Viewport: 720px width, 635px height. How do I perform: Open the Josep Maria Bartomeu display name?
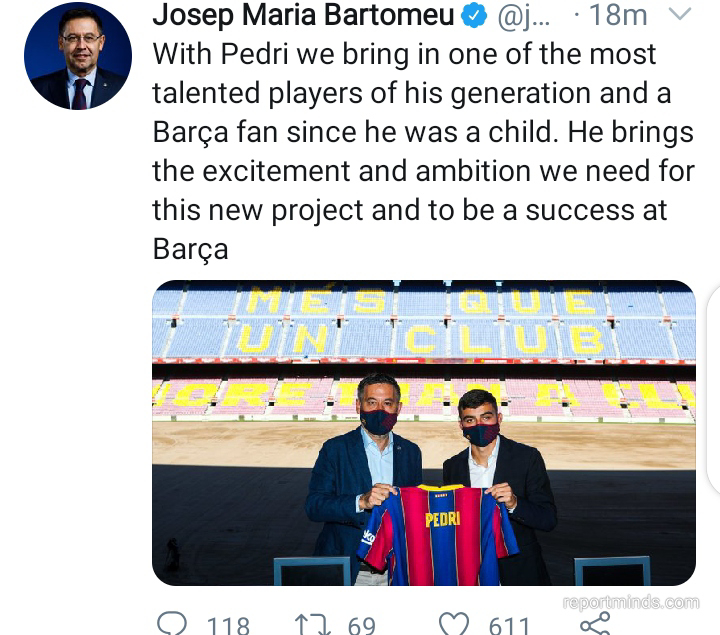(x=303, y=16)
